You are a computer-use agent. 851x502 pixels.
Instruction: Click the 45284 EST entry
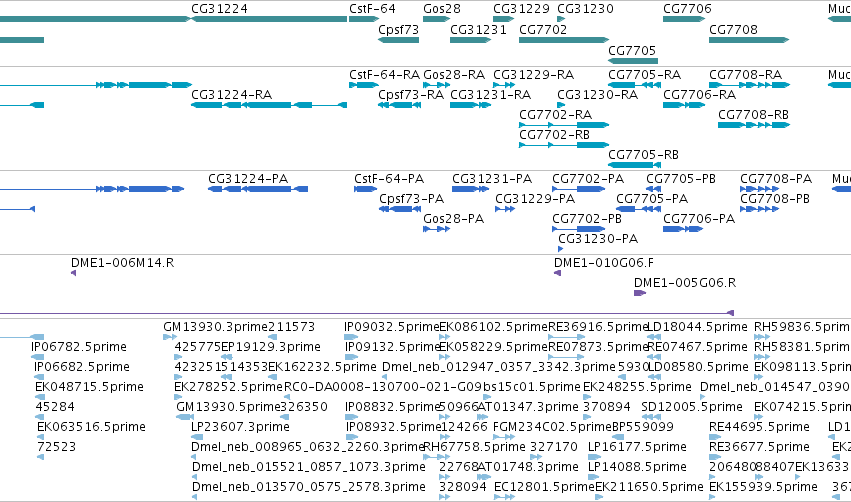pos(55,406)
